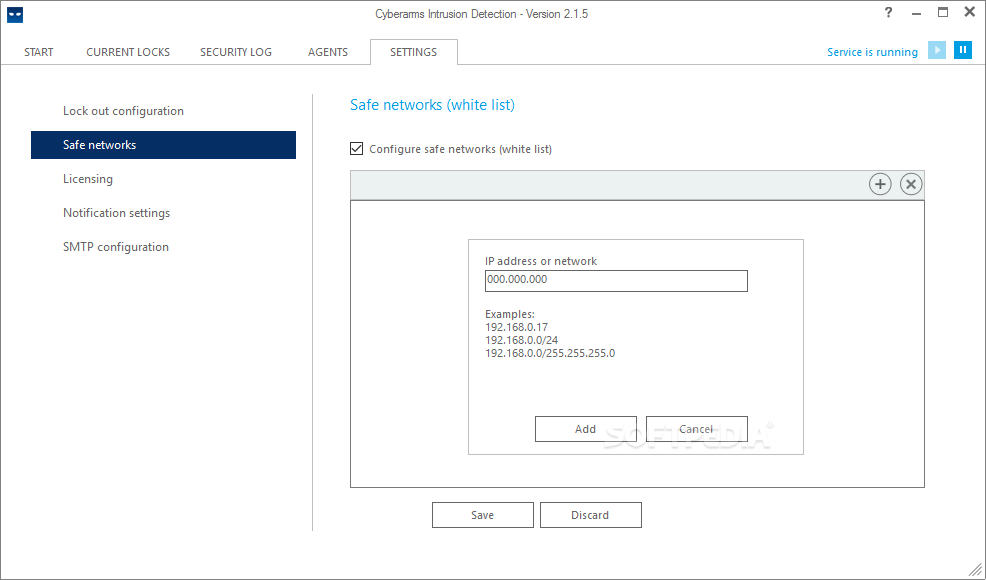The height and width of the screenshot is (580, 986).
Task: Click the Service is running status text
Action: coord(872,52)
